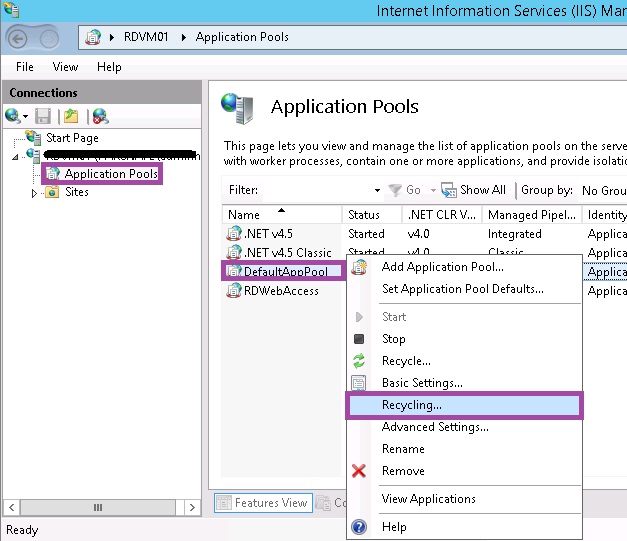Click the IIS Manager title bar app icon
The image size is (627, 541).
coord(12,10)
